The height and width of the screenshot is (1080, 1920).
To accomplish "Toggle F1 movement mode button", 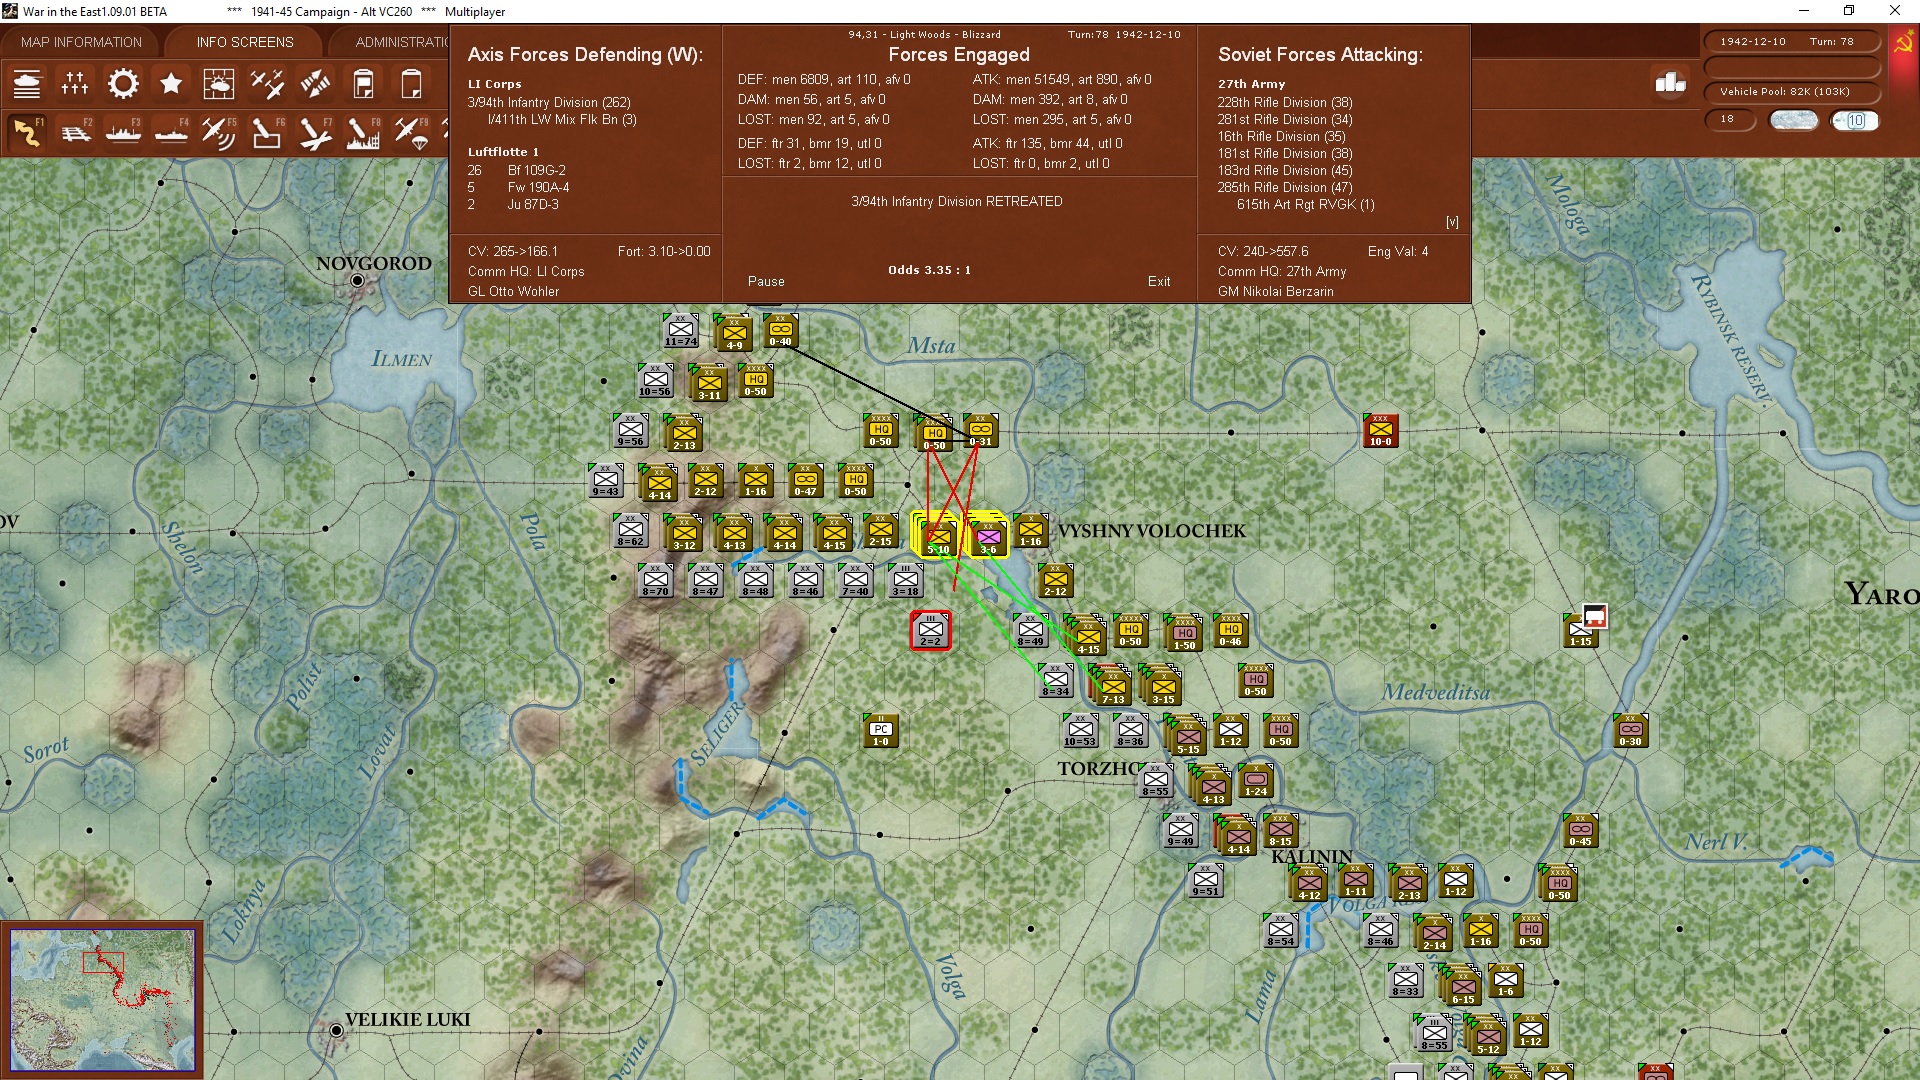I will coord(27,132).
